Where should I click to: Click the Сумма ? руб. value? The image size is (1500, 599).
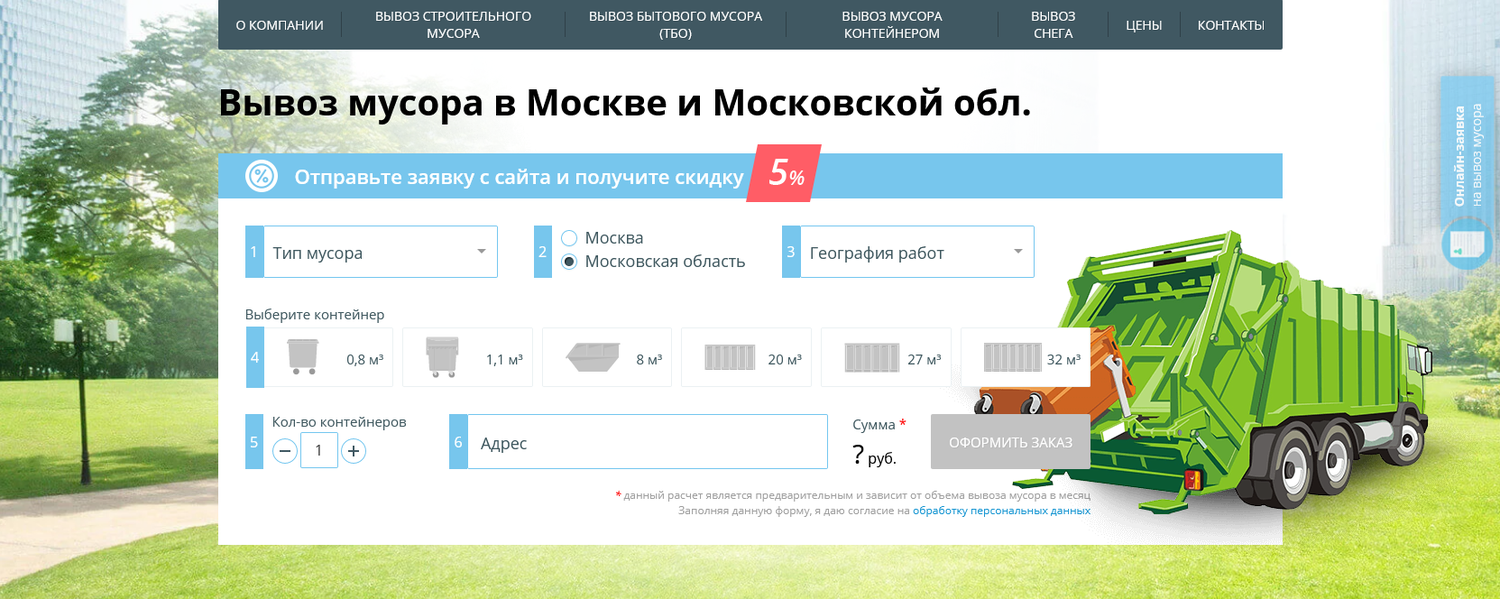tap(875, 456)
